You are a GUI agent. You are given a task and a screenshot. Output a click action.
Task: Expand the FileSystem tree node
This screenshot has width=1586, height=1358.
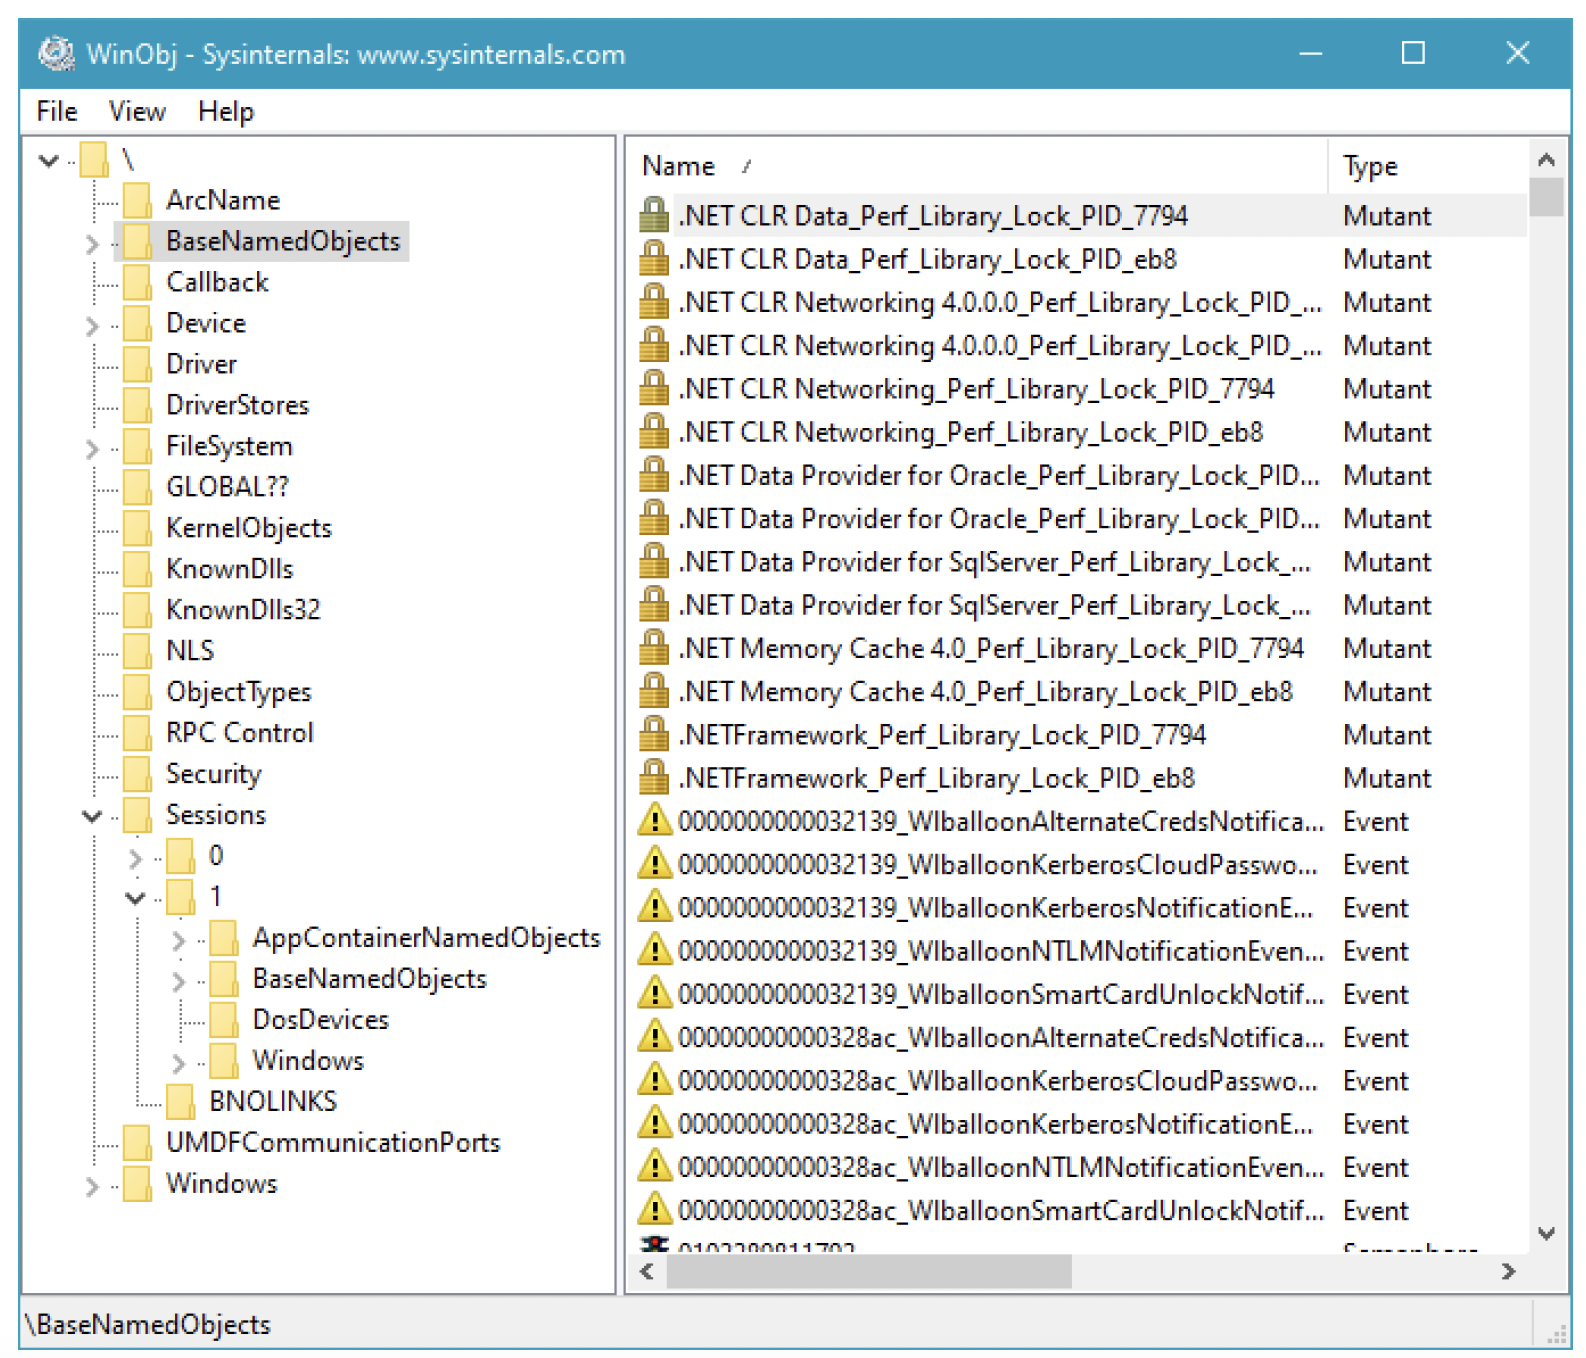click(92, 448)
